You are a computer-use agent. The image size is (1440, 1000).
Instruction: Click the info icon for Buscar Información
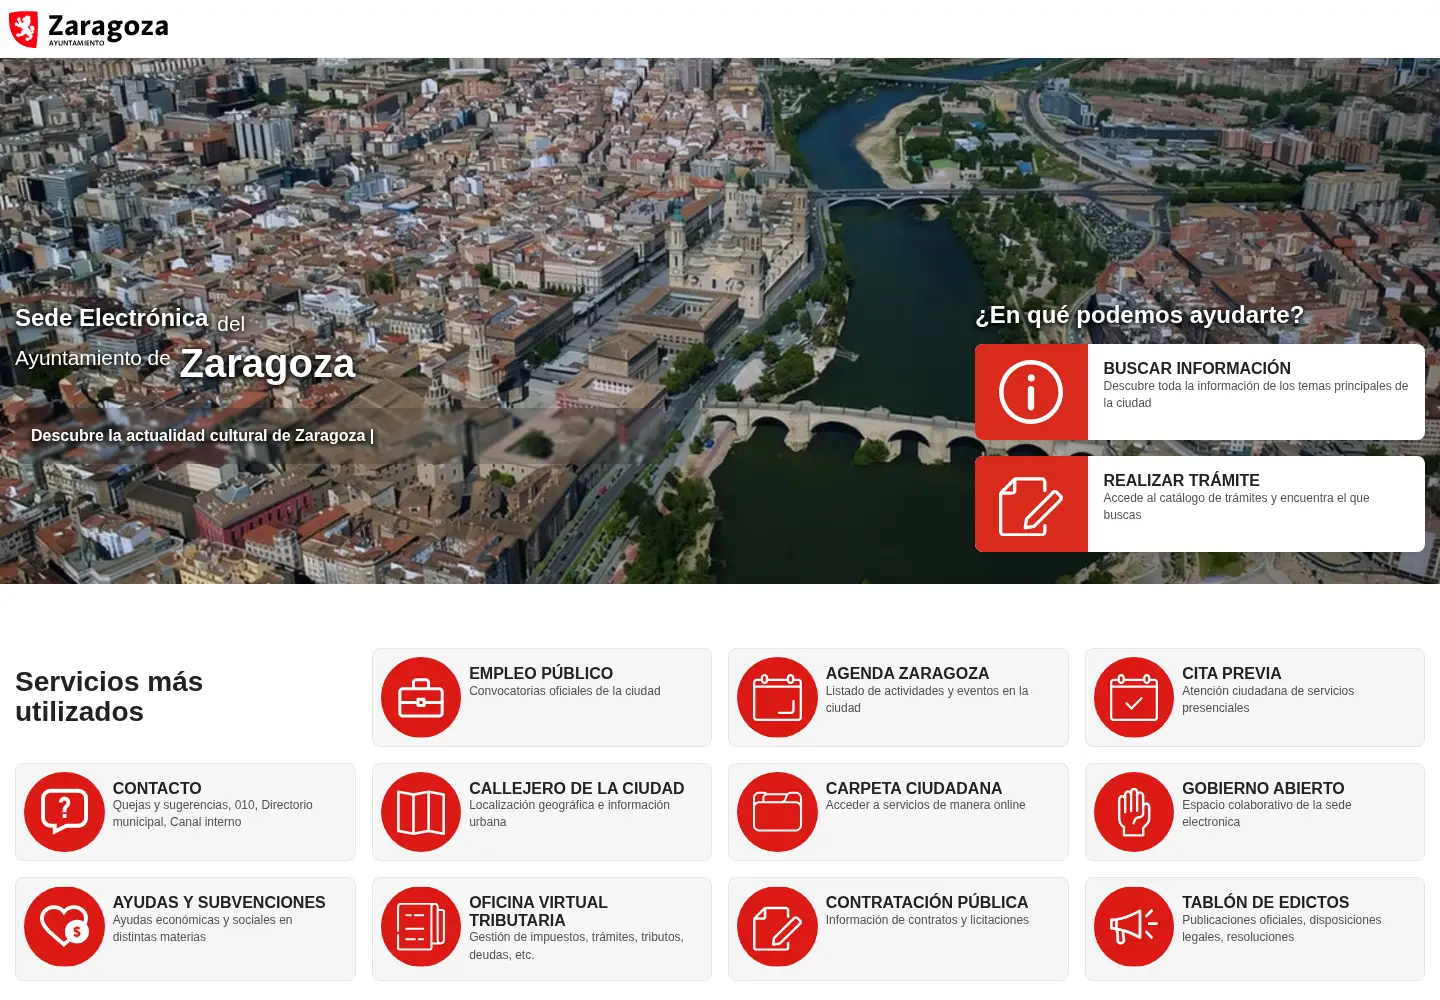pos(1031,392)
